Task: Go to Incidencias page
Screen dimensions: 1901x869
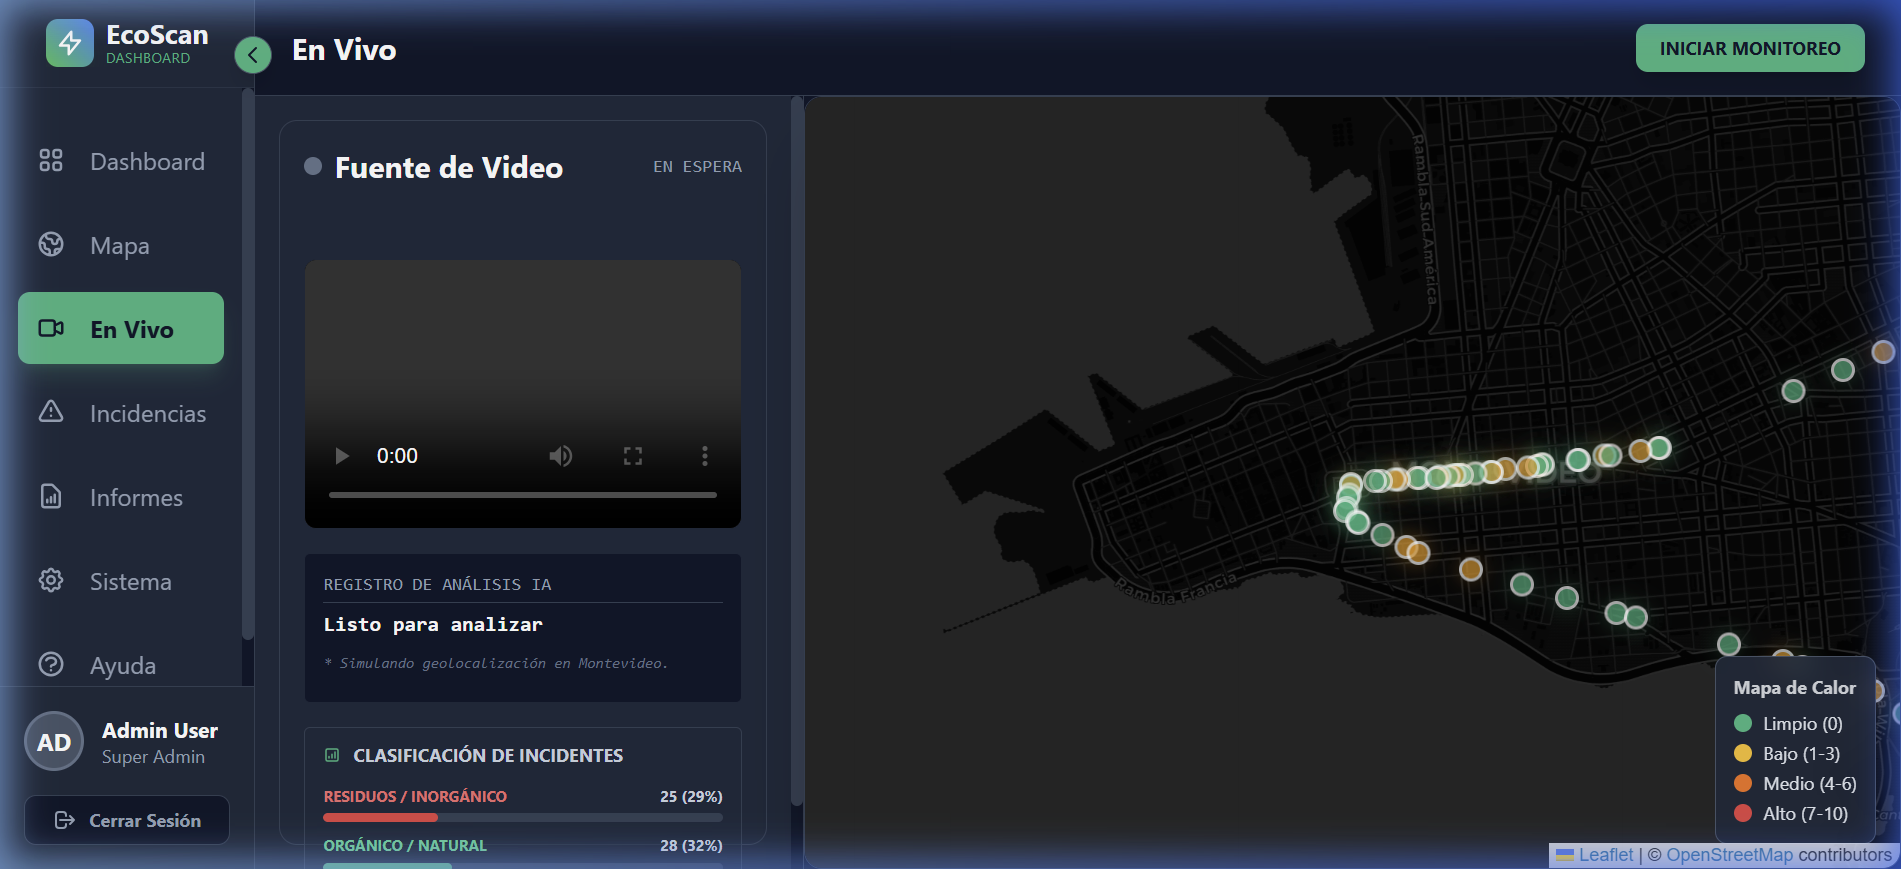Action: point(121,413)
